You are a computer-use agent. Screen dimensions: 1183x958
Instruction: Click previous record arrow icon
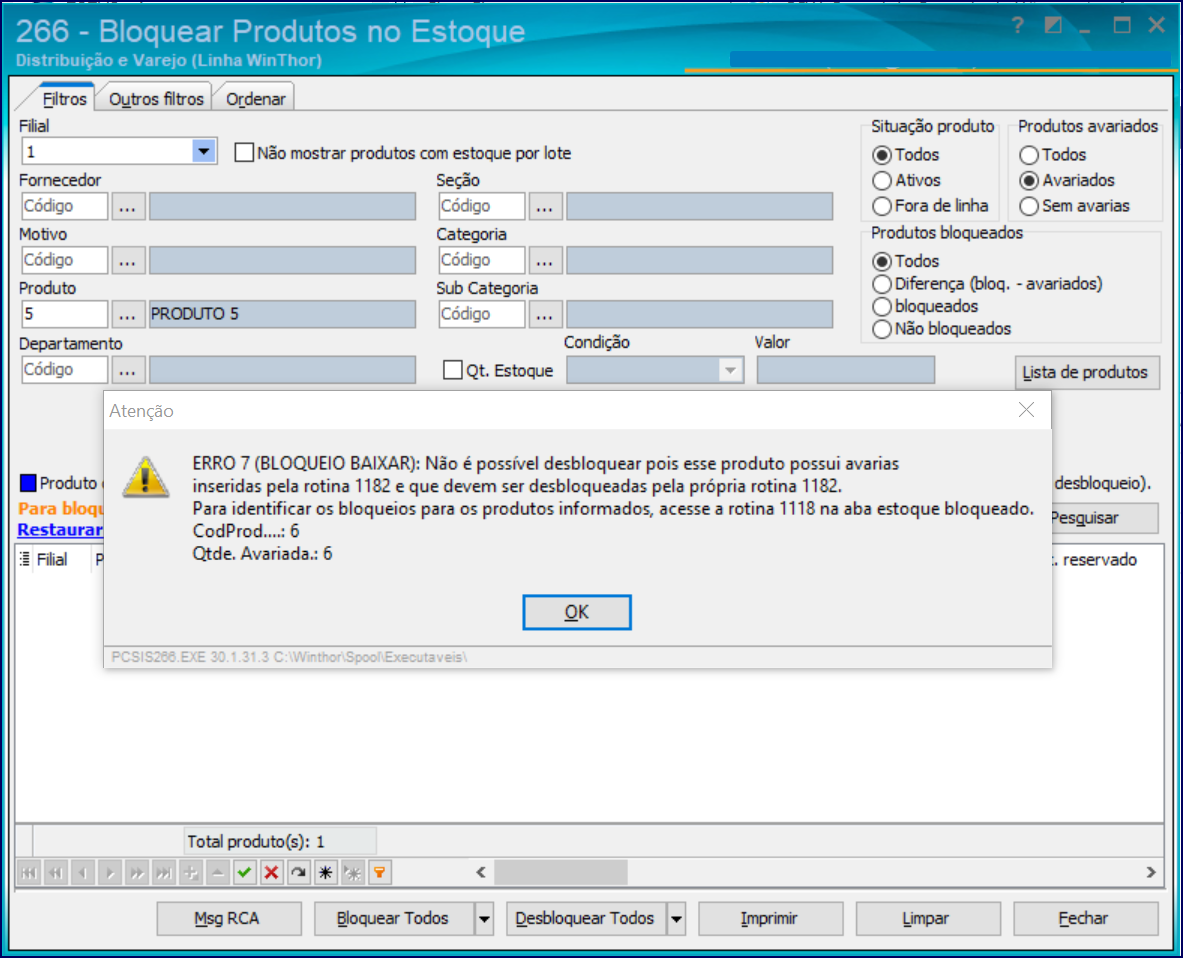point(83,873)
